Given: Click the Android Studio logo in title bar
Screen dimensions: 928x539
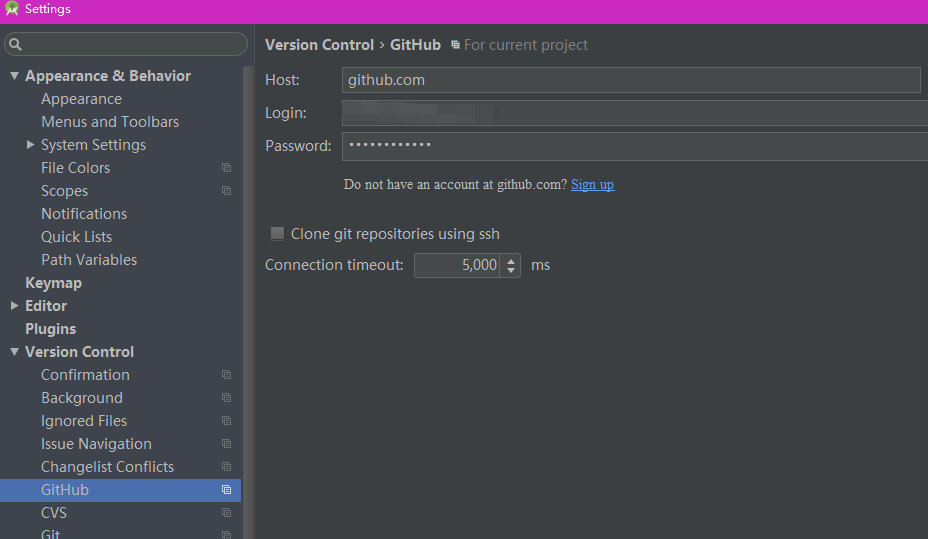Looking at the screenshot, I should pos(12,9).
